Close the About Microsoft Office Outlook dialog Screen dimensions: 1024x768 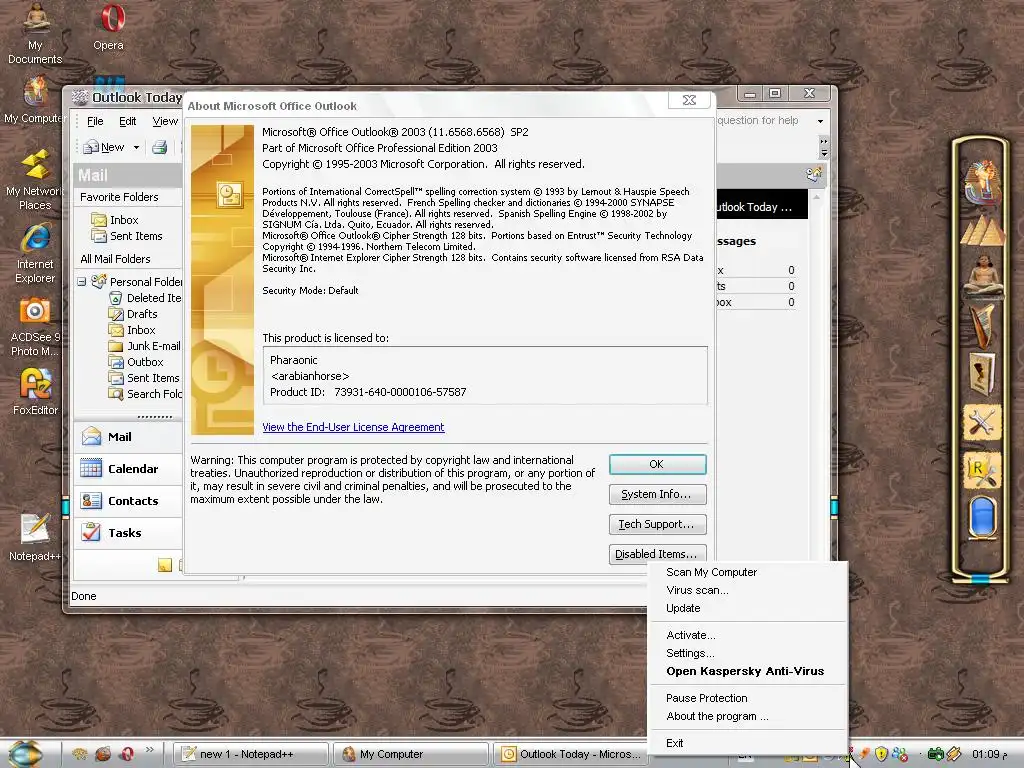[689, 100]
